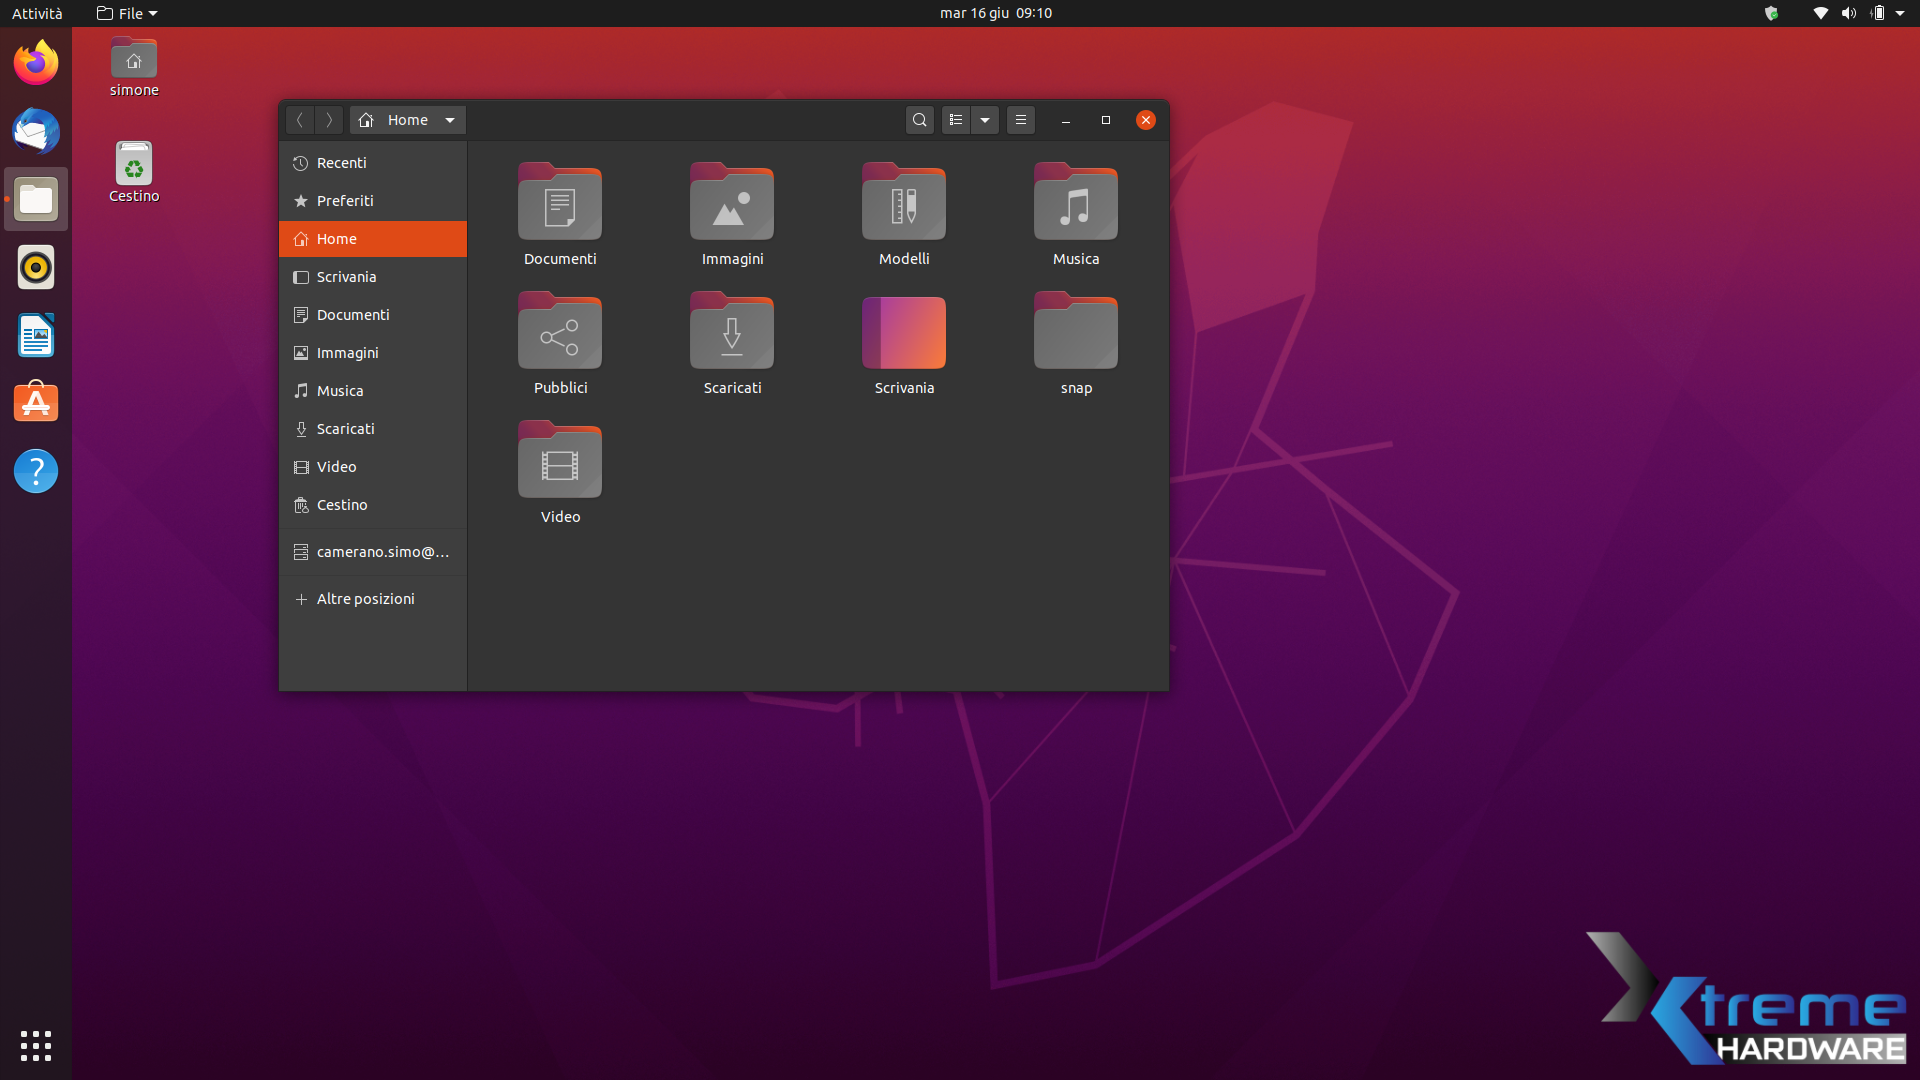Expand the Home path bar dropdown
Image resolution: width=1920 pixels, height=1080 pixels.
pyautogui.click(x=450, y=120)
